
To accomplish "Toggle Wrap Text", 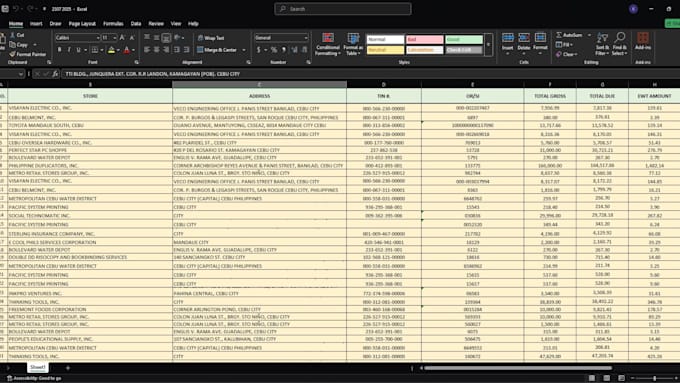I will [x=211, y=38].
